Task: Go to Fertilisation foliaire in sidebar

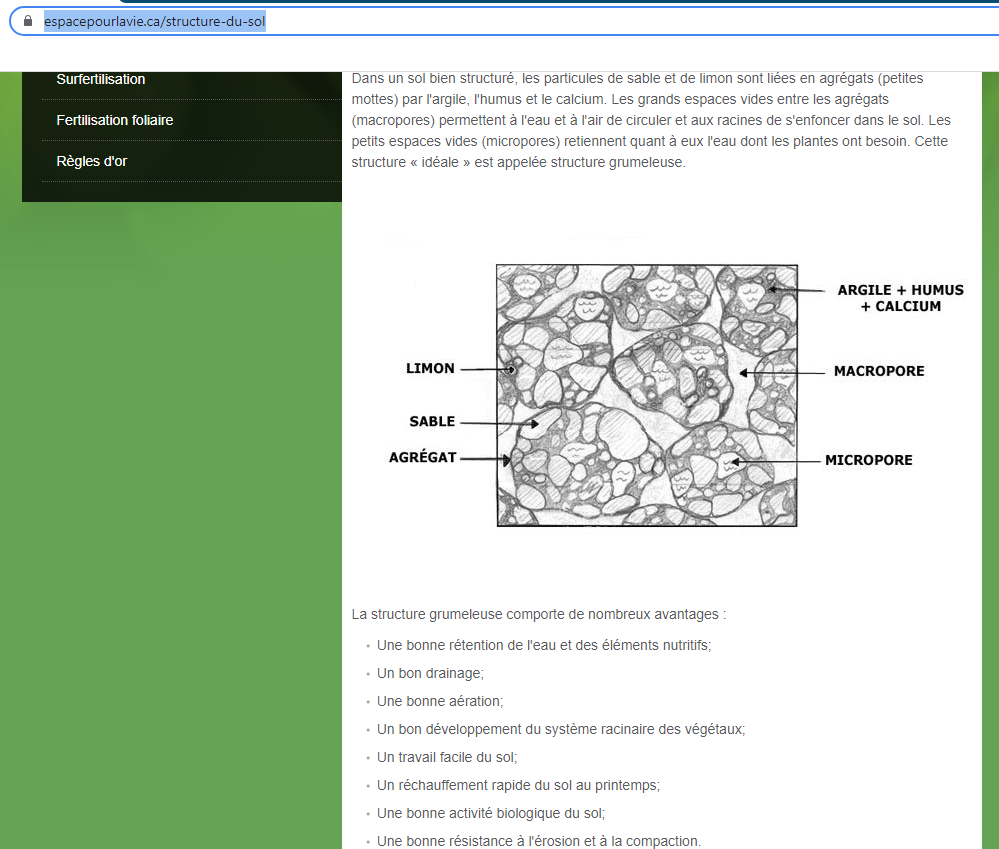Action: pyautogui.click(x=115, y=120)
